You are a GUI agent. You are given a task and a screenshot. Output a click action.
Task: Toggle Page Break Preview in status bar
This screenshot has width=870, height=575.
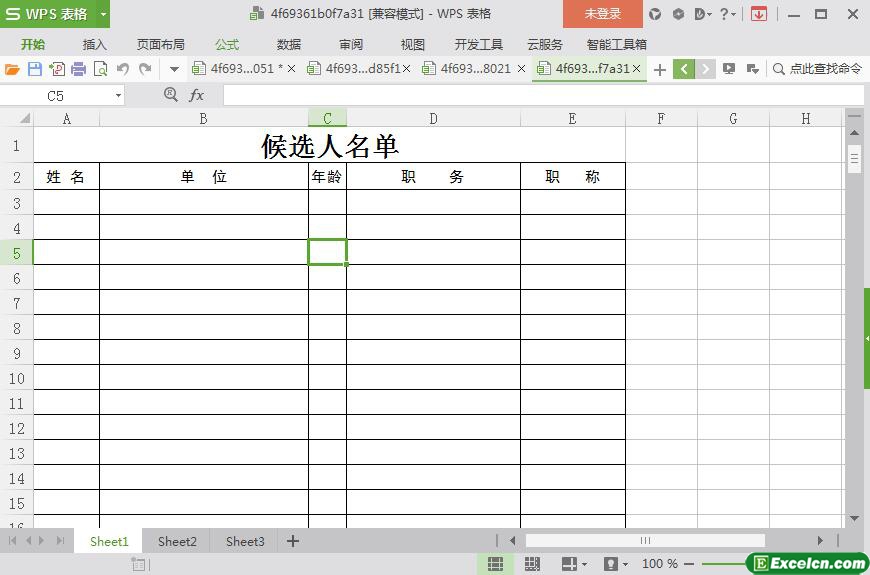[532, 564]
